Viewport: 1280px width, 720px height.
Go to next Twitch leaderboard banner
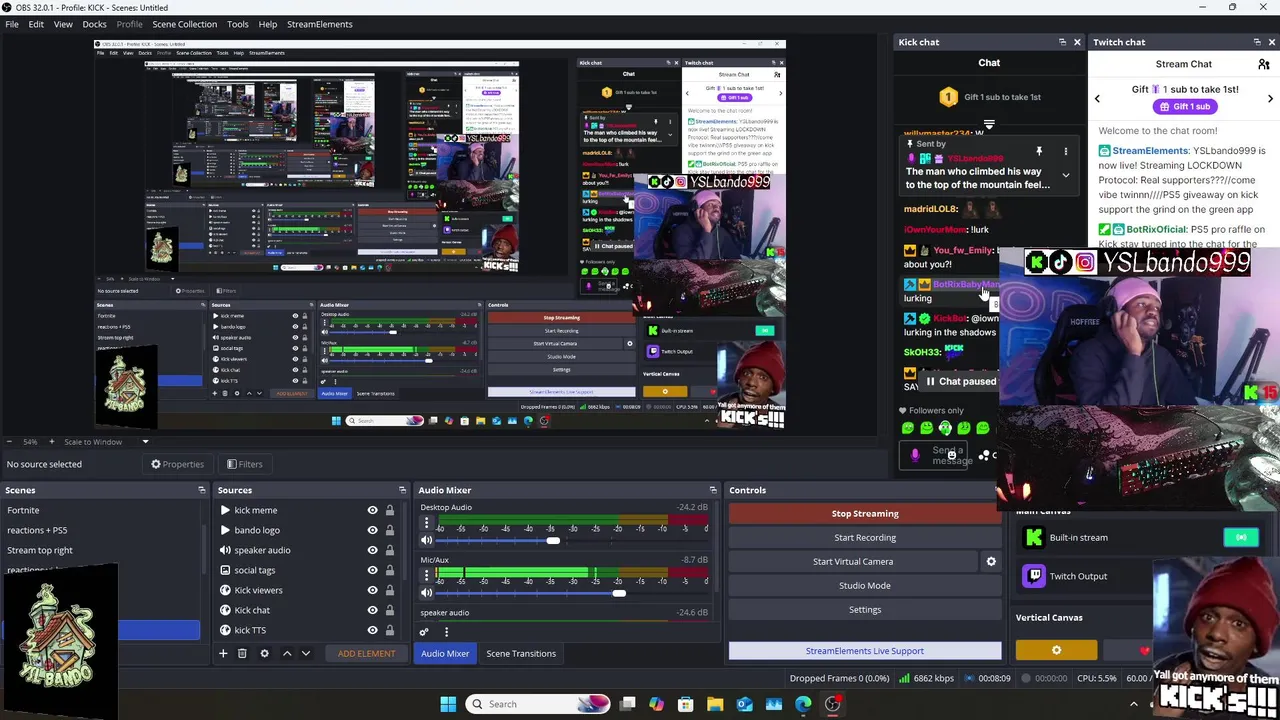(1270, 98)
